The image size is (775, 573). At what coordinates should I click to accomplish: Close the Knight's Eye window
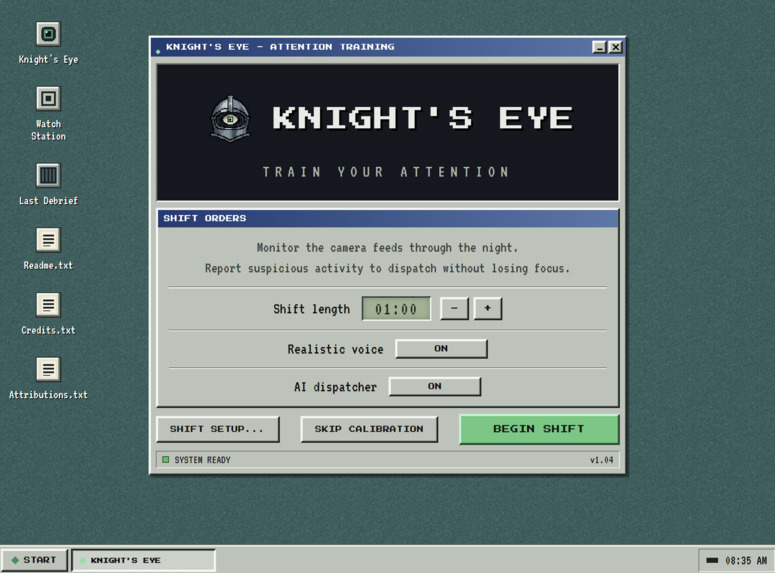[x=615, y=47]
